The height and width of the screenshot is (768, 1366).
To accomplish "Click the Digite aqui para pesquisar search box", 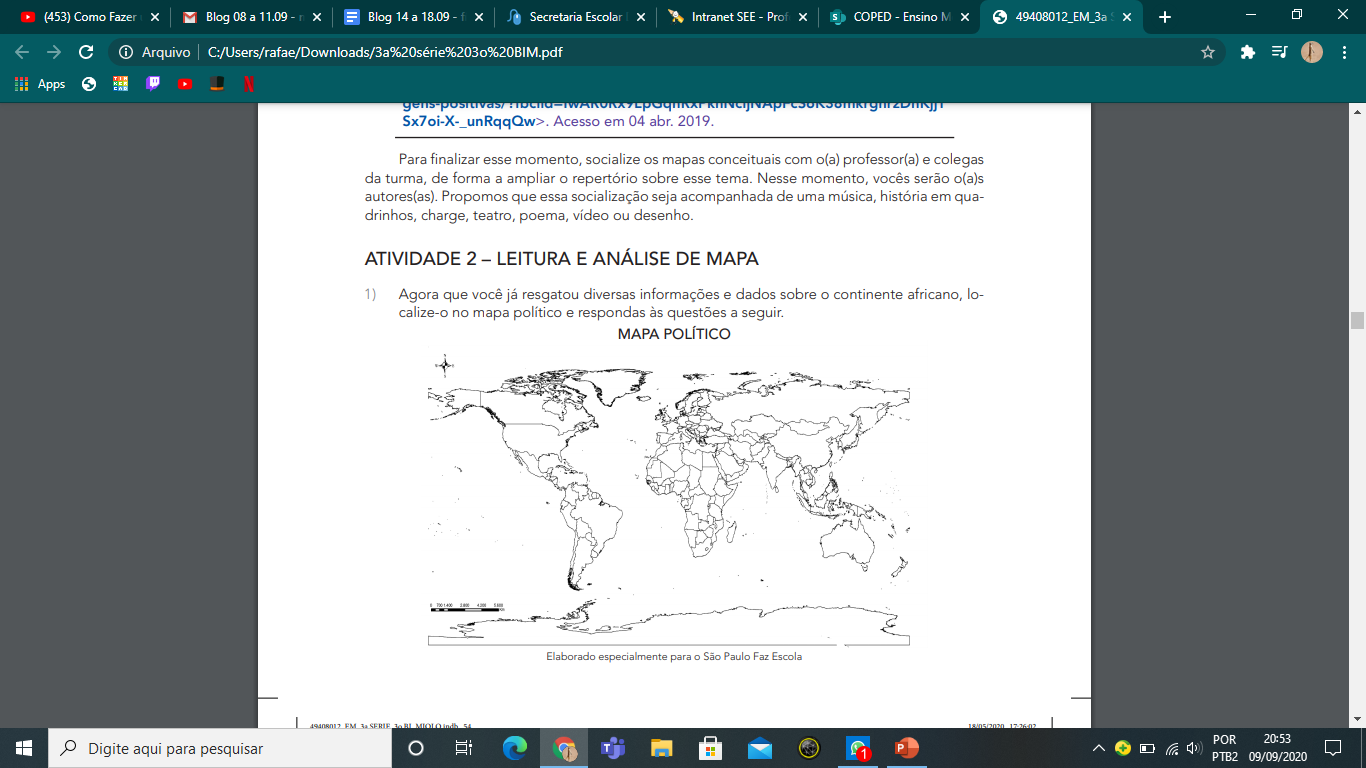I will (x=219, y=748).
